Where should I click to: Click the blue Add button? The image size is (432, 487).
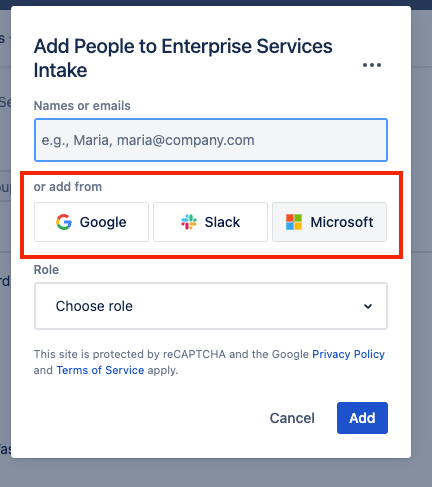click(362, 418)
